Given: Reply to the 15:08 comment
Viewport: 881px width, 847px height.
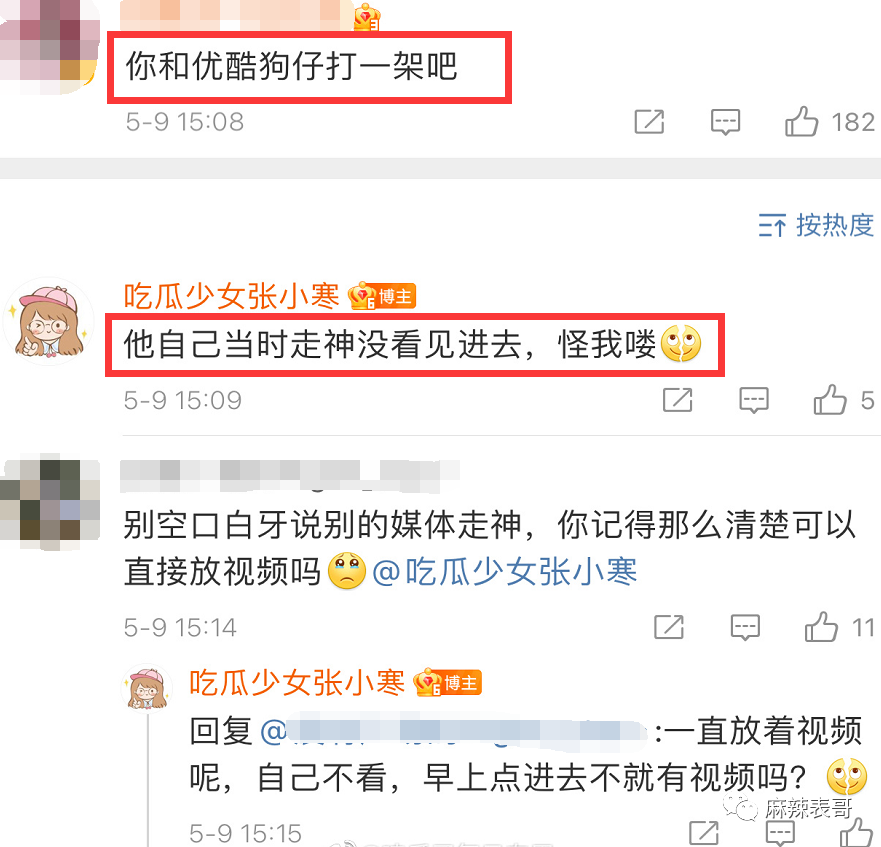Looking at the screenshot, I should 725,122.
